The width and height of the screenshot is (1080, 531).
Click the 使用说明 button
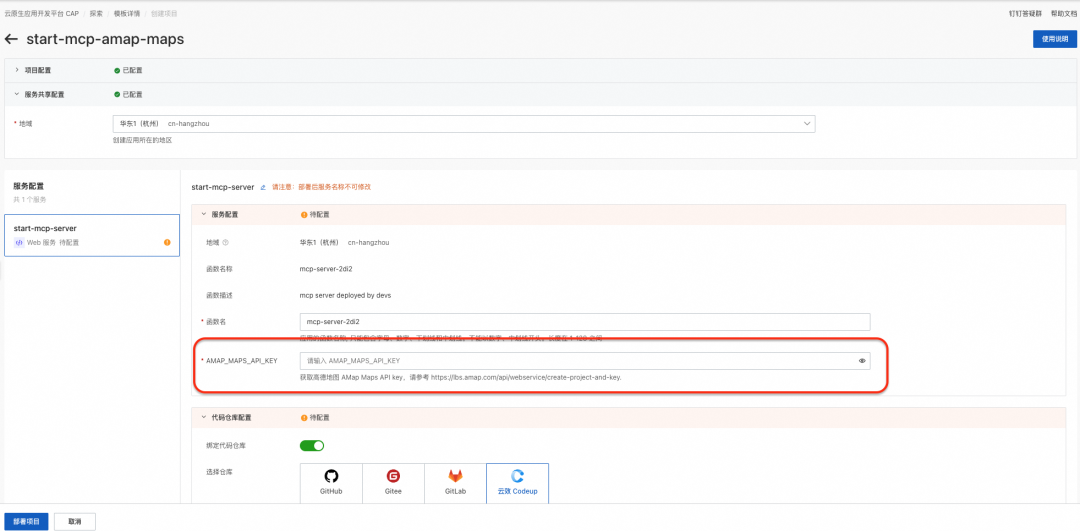tap(1055, 39)
